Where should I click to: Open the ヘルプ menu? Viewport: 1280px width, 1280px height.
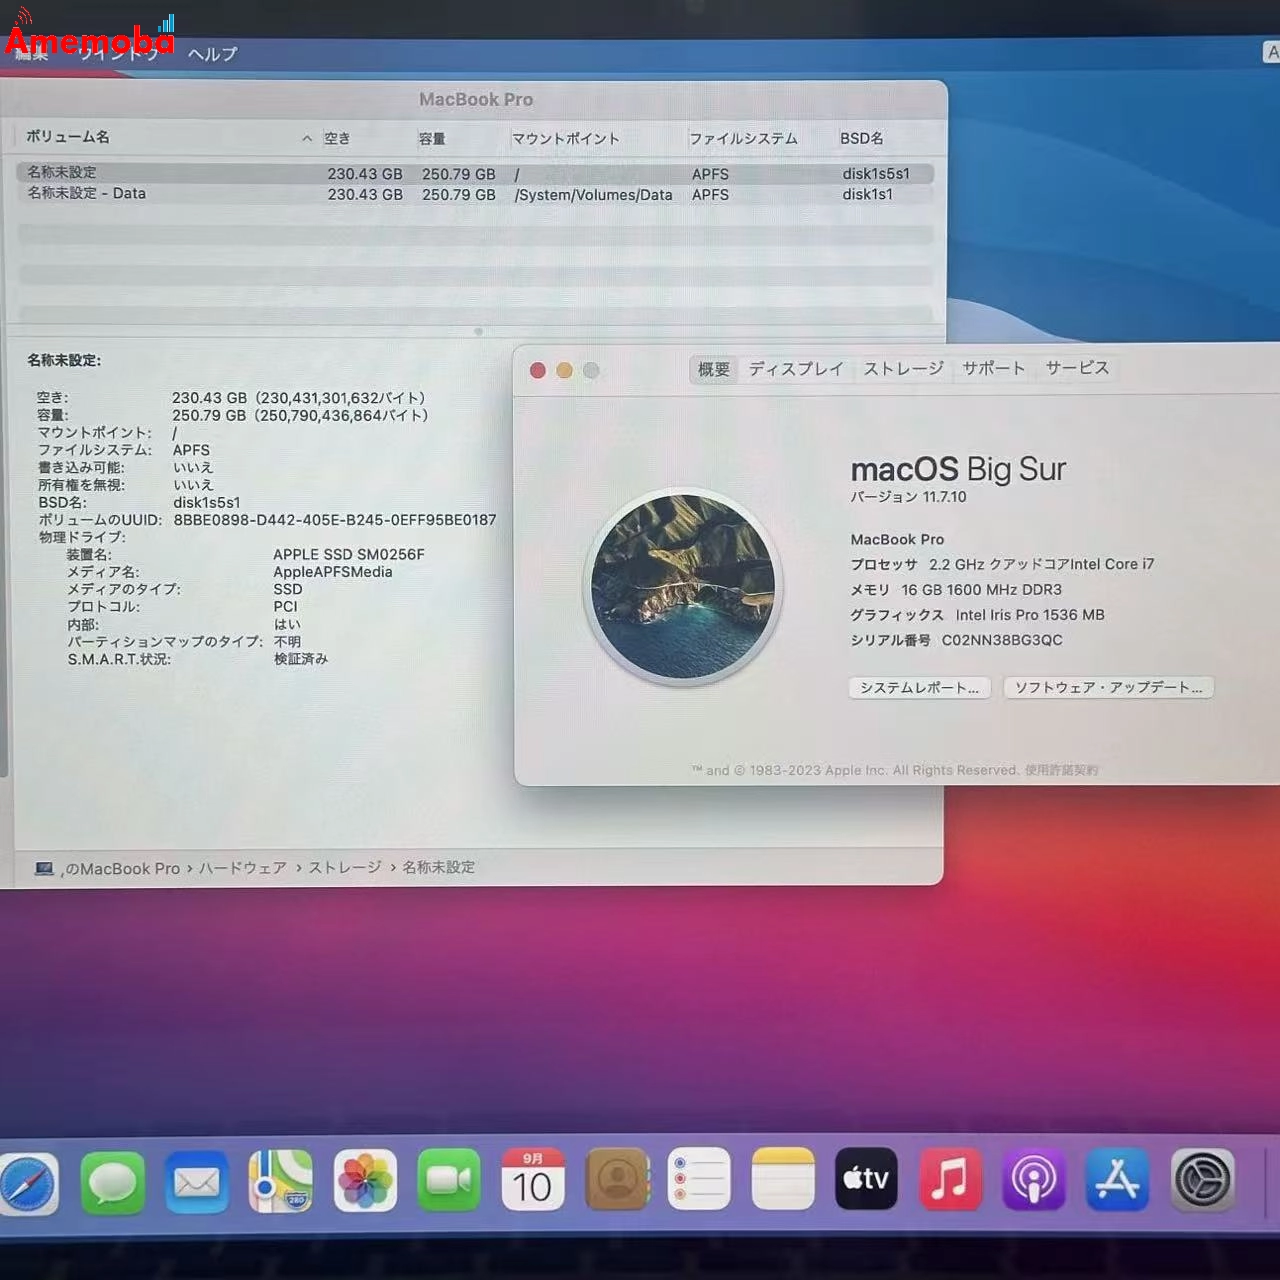212,53
